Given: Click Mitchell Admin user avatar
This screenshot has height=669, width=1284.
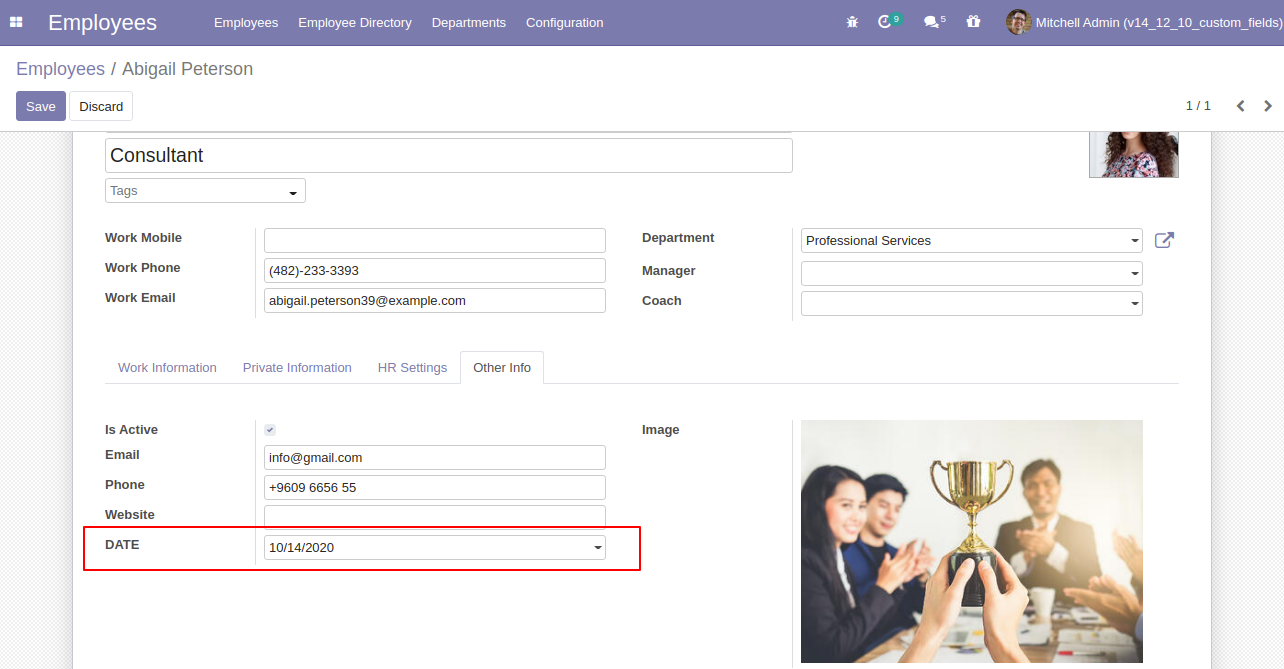Looking at the screenshot, I should 1018,22.
